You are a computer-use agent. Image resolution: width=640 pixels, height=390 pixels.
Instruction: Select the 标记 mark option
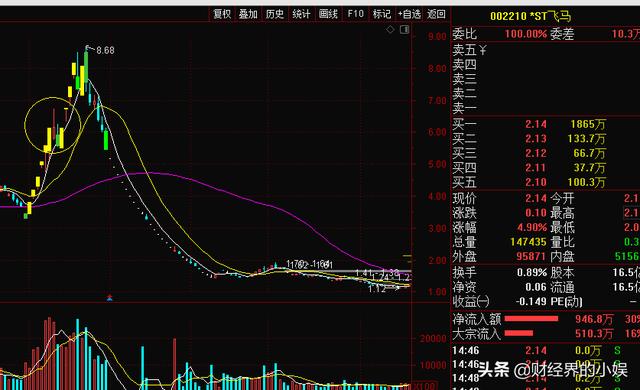[382, 14]
